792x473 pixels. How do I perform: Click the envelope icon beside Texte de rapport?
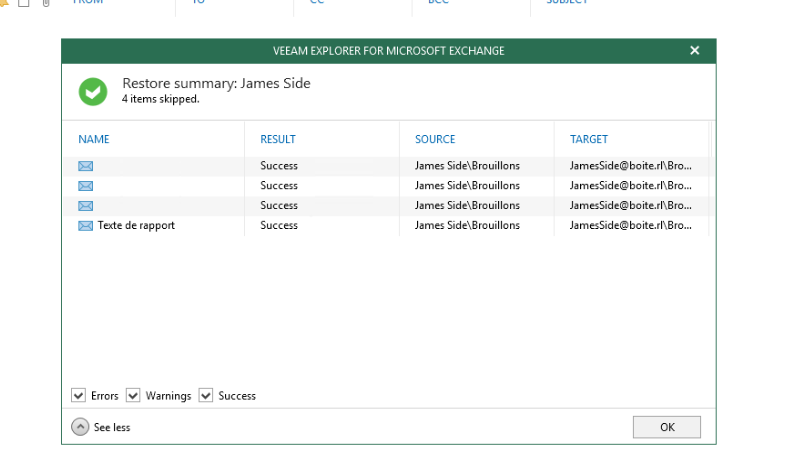tap(85, 226)
